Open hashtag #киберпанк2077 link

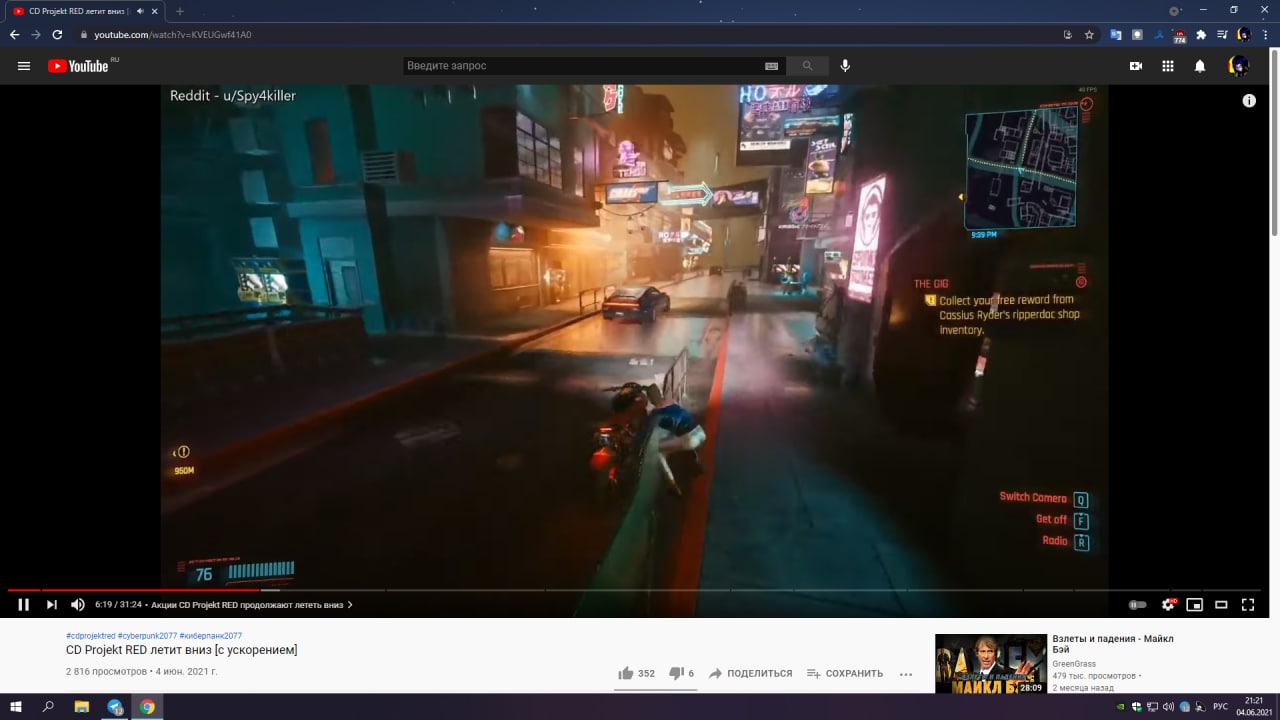(211, 636)
